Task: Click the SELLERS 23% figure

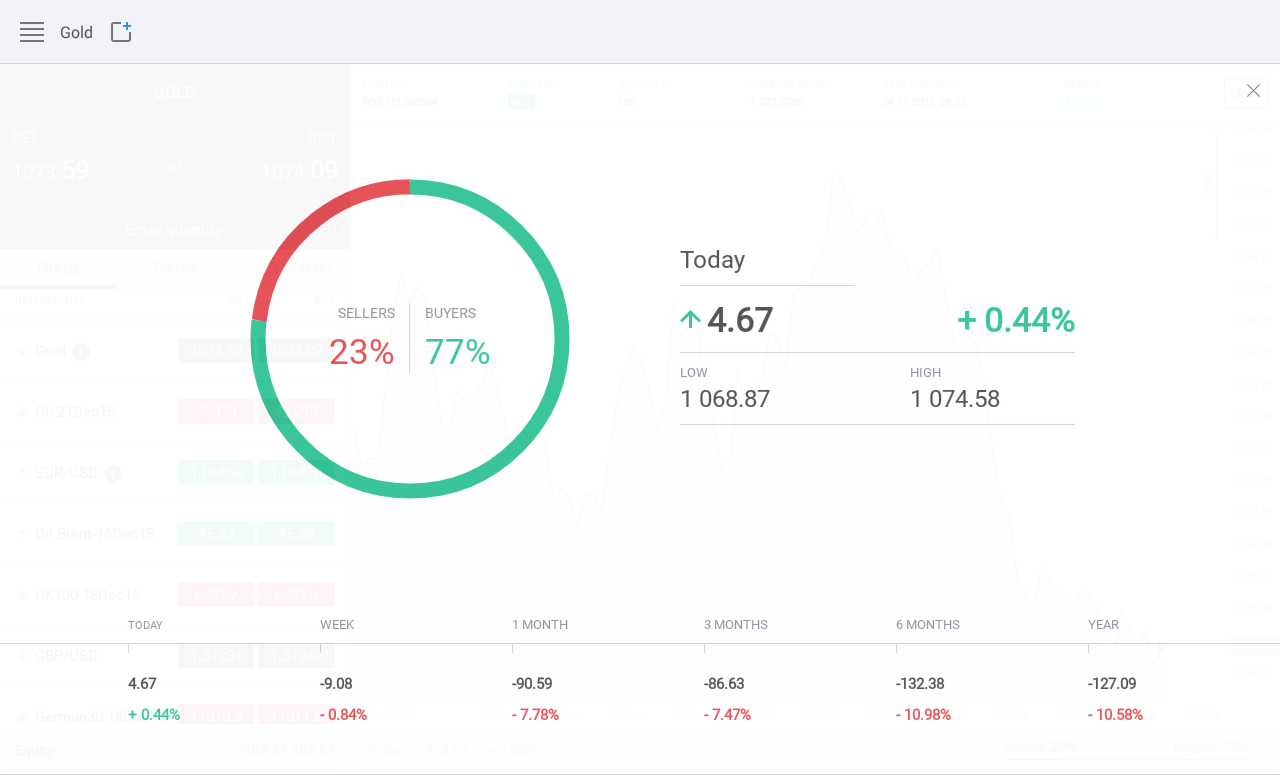Action: 361,352
